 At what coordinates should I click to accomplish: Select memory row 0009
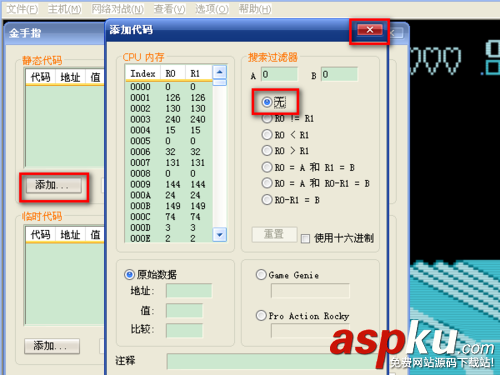click(169, 184)
